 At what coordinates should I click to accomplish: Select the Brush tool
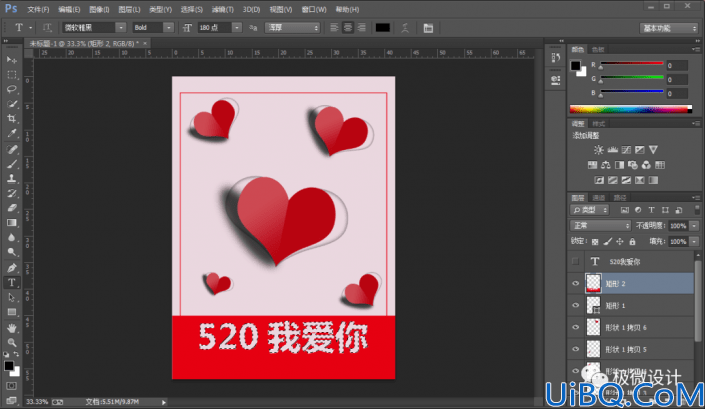pyautogui.click(x=12, y=164)
